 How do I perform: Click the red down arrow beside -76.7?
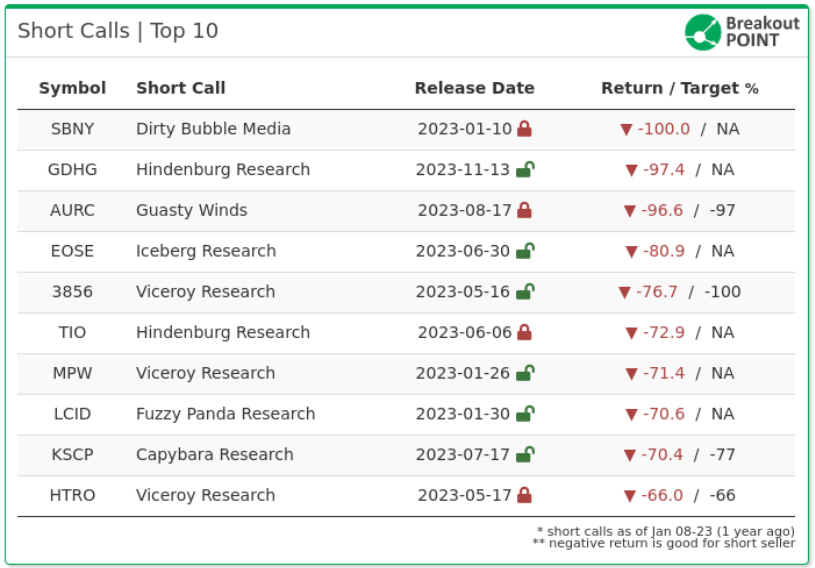(x=625, y=292)
